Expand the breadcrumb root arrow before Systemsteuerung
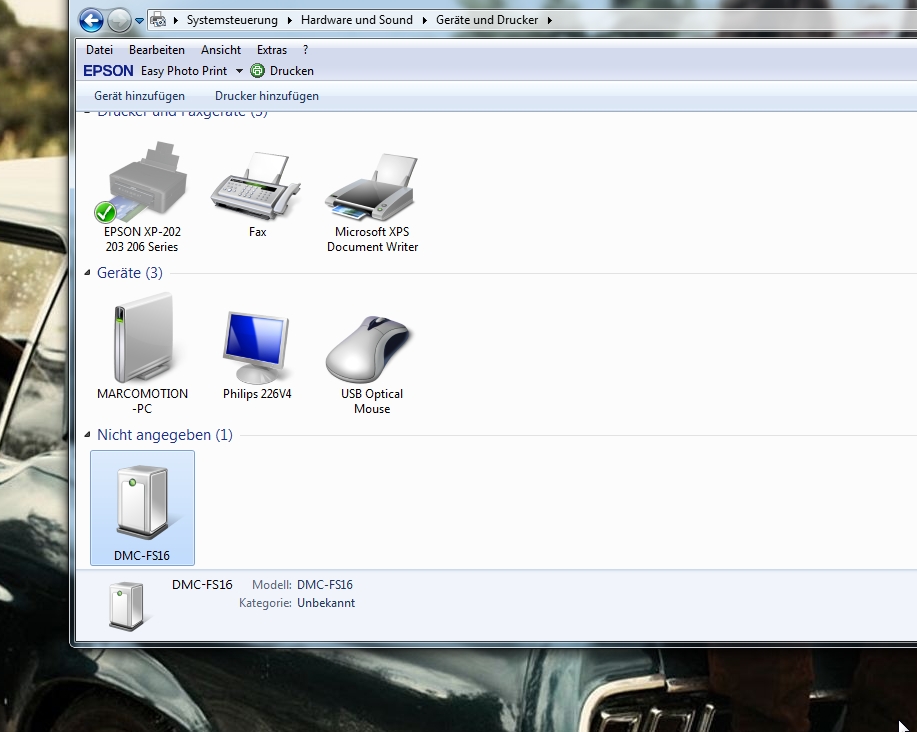 coord(175,20)
